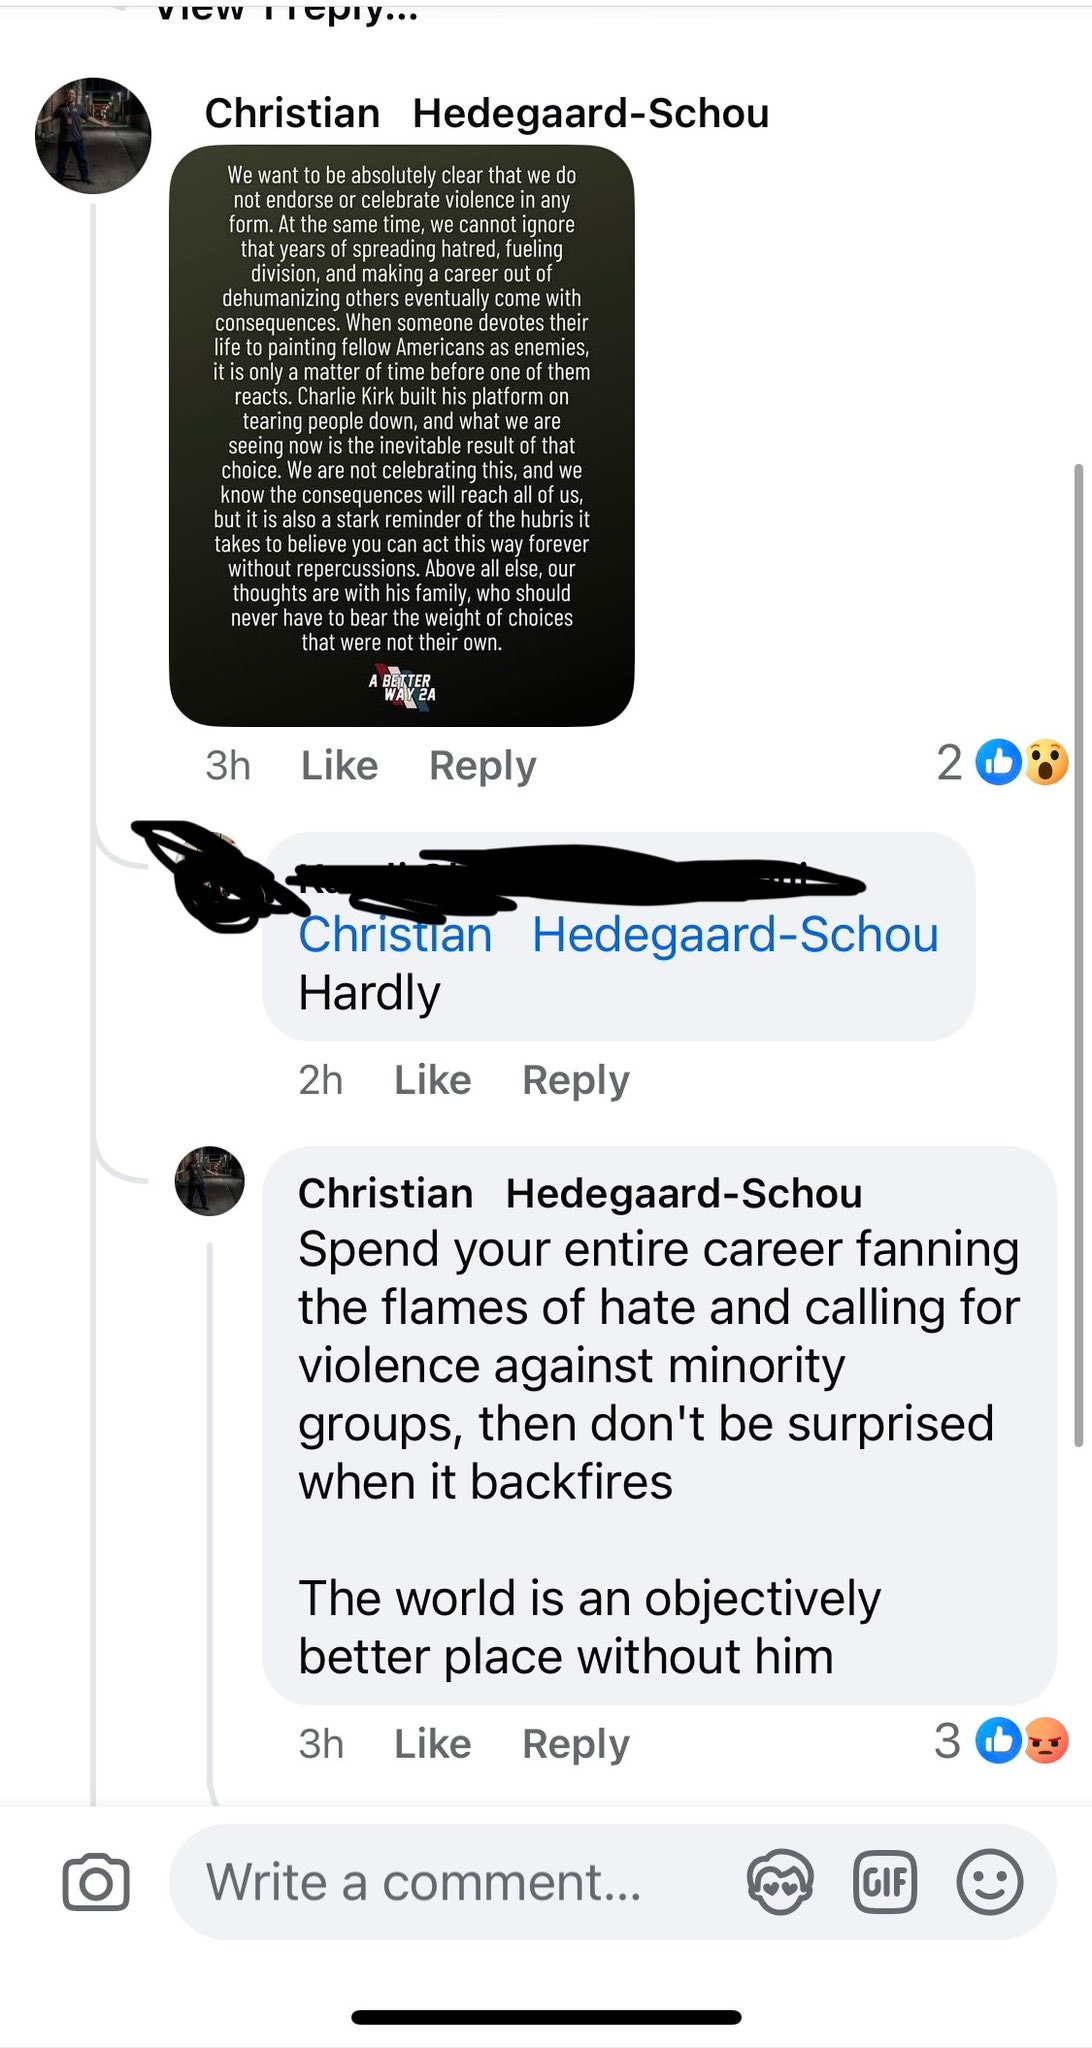This screenshot has width=1092, height=2048.
Task: Open Christian Hedegaard-Schou's top profile picture
Action: pos(93,135)
